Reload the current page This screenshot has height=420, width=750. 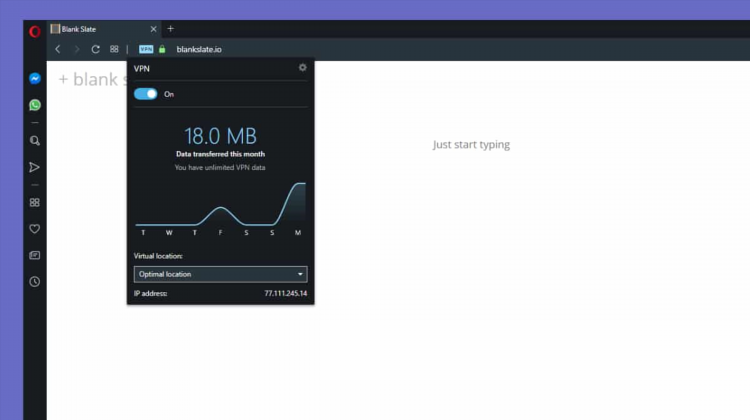click(x=95, y=49)
